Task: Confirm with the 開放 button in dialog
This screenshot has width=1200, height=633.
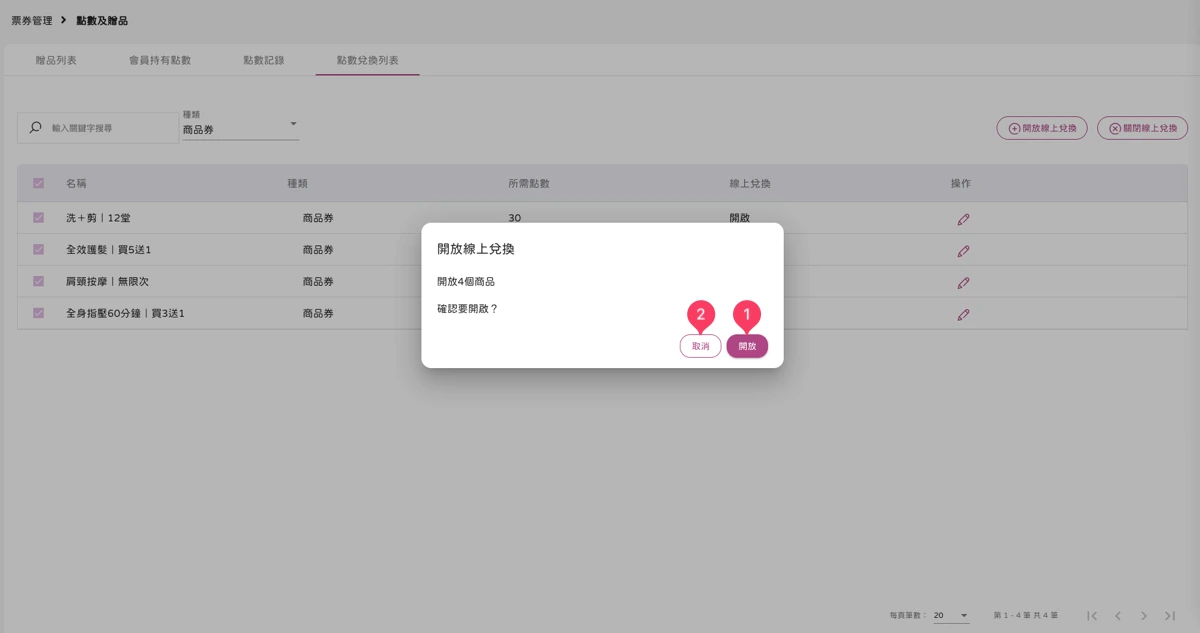Action: [747, 346]
